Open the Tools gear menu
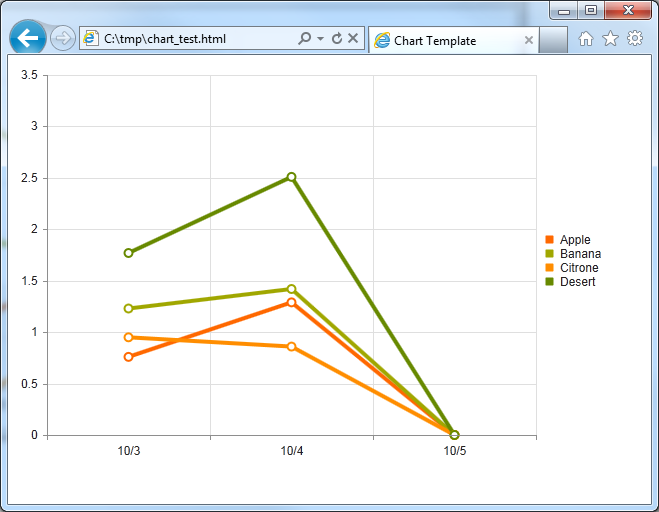The height and width of the screenshot is (512, 659). (635, 38)
